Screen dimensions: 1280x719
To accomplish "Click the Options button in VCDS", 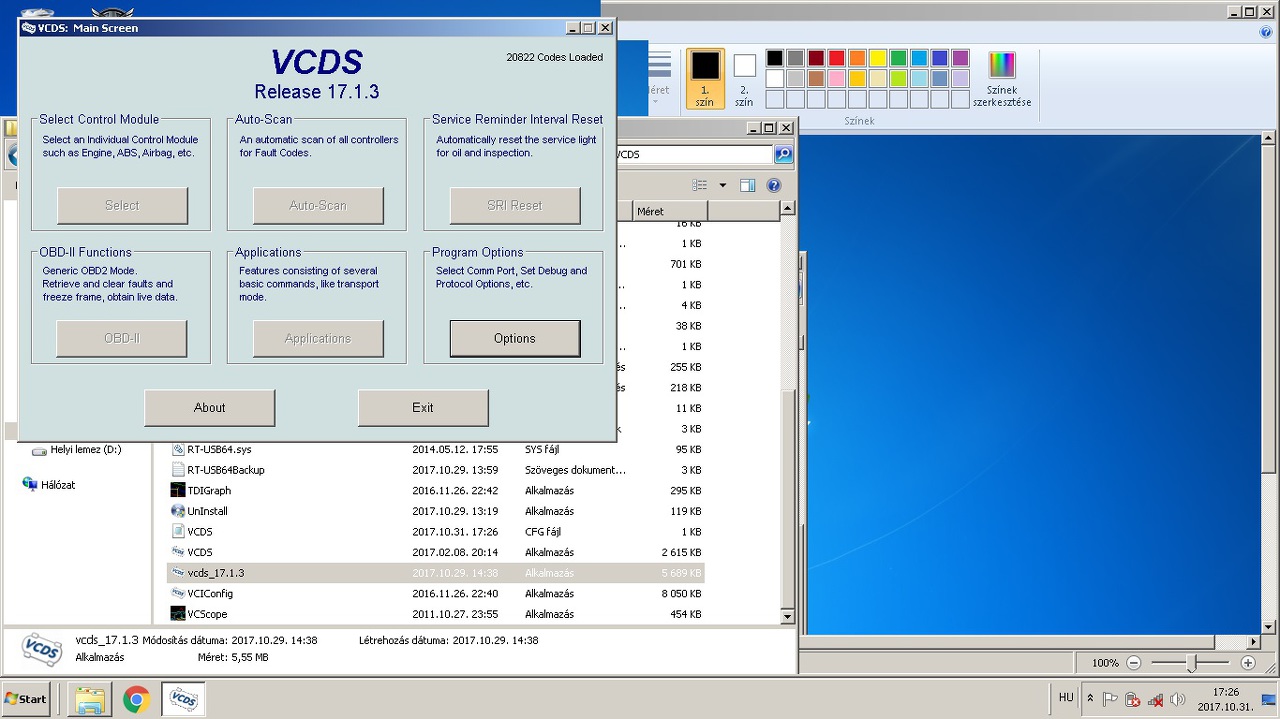I will point(515,338).
